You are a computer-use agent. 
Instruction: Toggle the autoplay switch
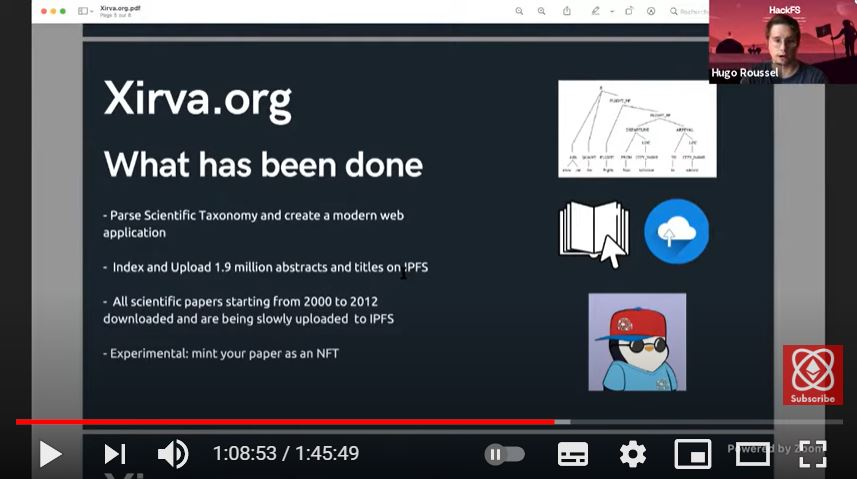point(504,454)
